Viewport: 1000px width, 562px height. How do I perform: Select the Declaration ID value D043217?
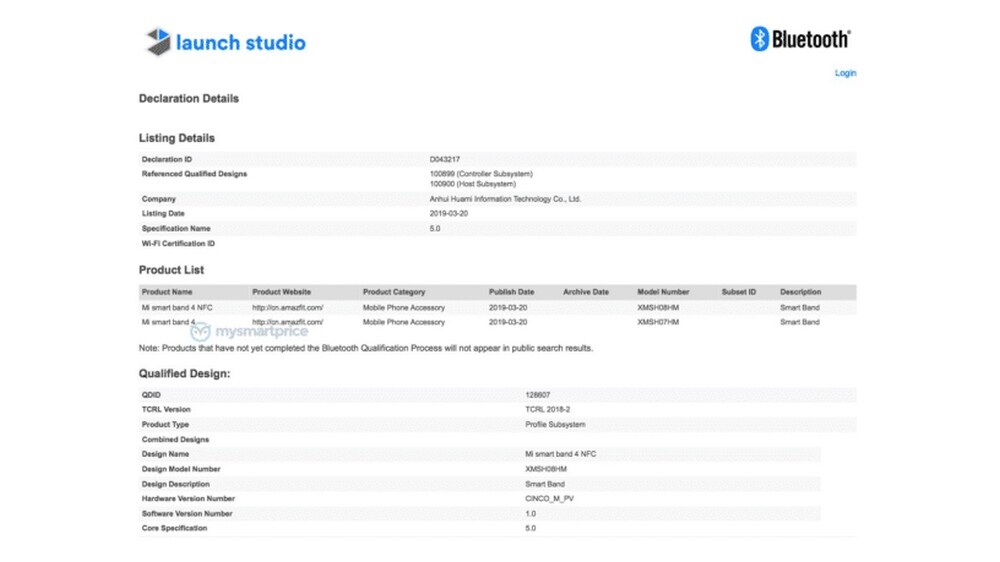click(x=445, y=159)
